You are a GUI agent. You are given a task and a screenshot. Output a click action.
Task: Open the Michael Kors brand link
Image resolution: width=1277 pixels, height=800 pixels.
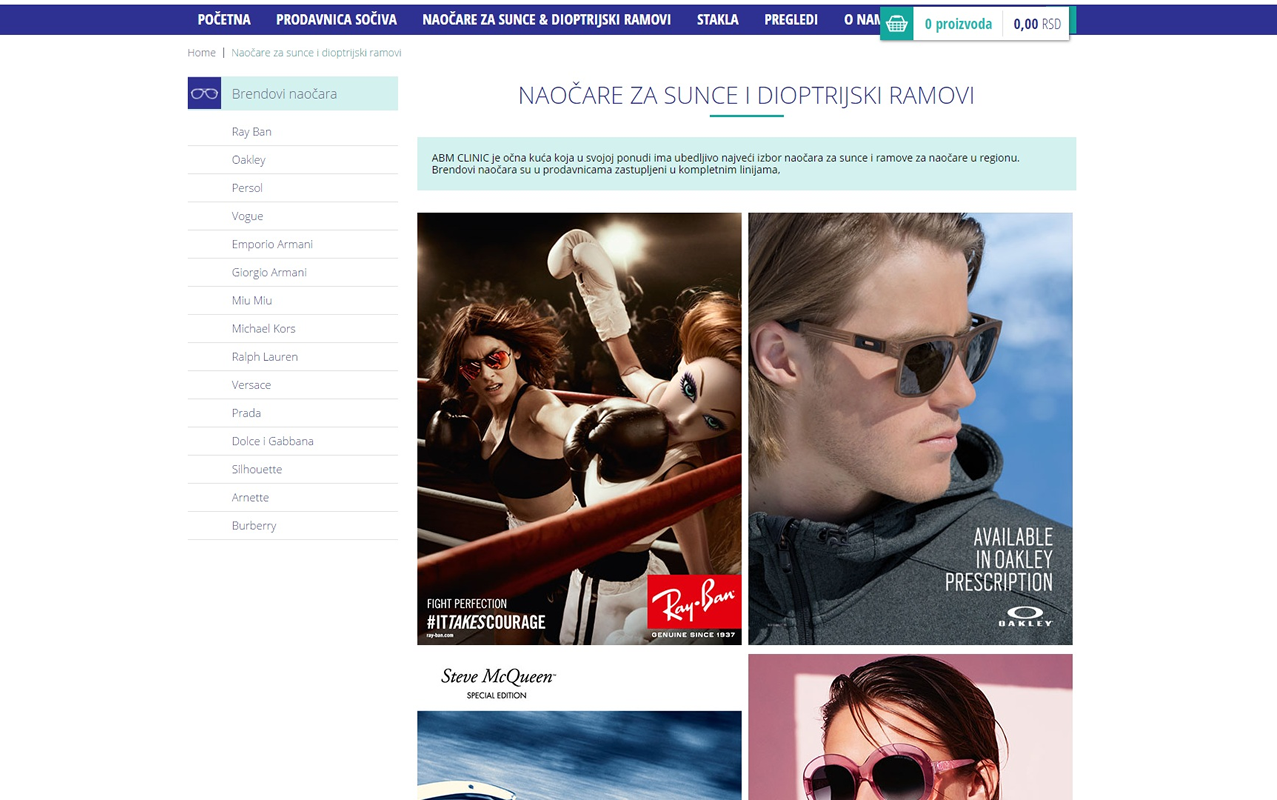(x=263, y=328)
